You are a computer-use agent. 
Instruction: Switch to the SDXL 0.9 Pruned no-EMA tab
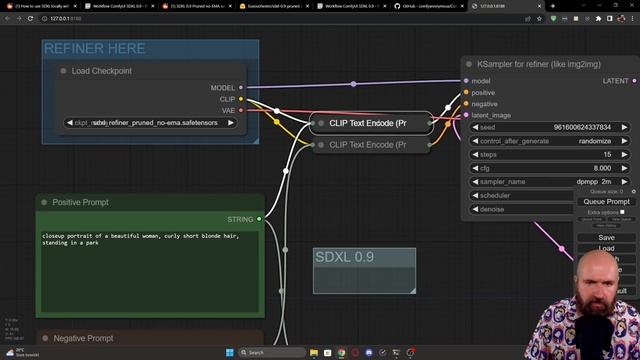(197, 6)
